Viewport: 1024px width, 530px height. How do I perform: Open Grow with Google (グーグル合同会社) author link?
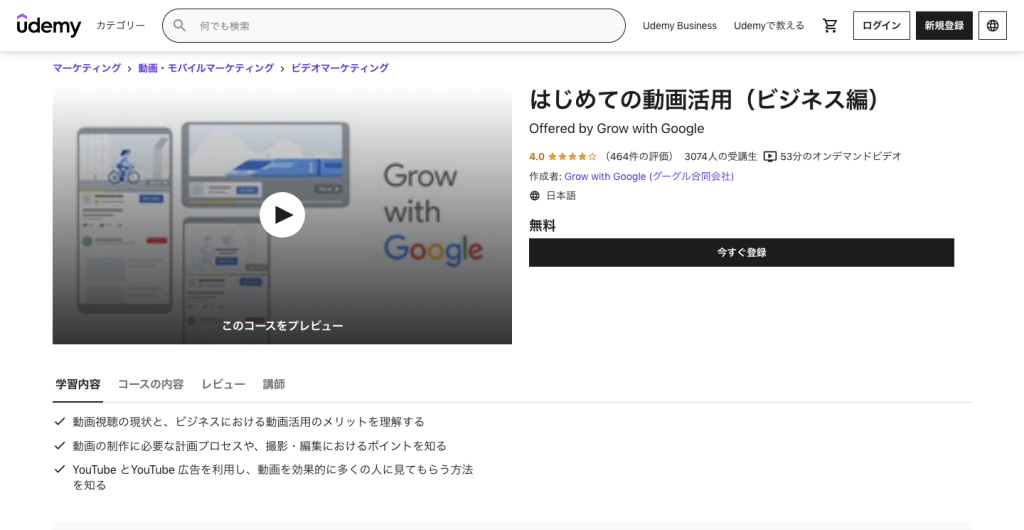click(648, 176)
